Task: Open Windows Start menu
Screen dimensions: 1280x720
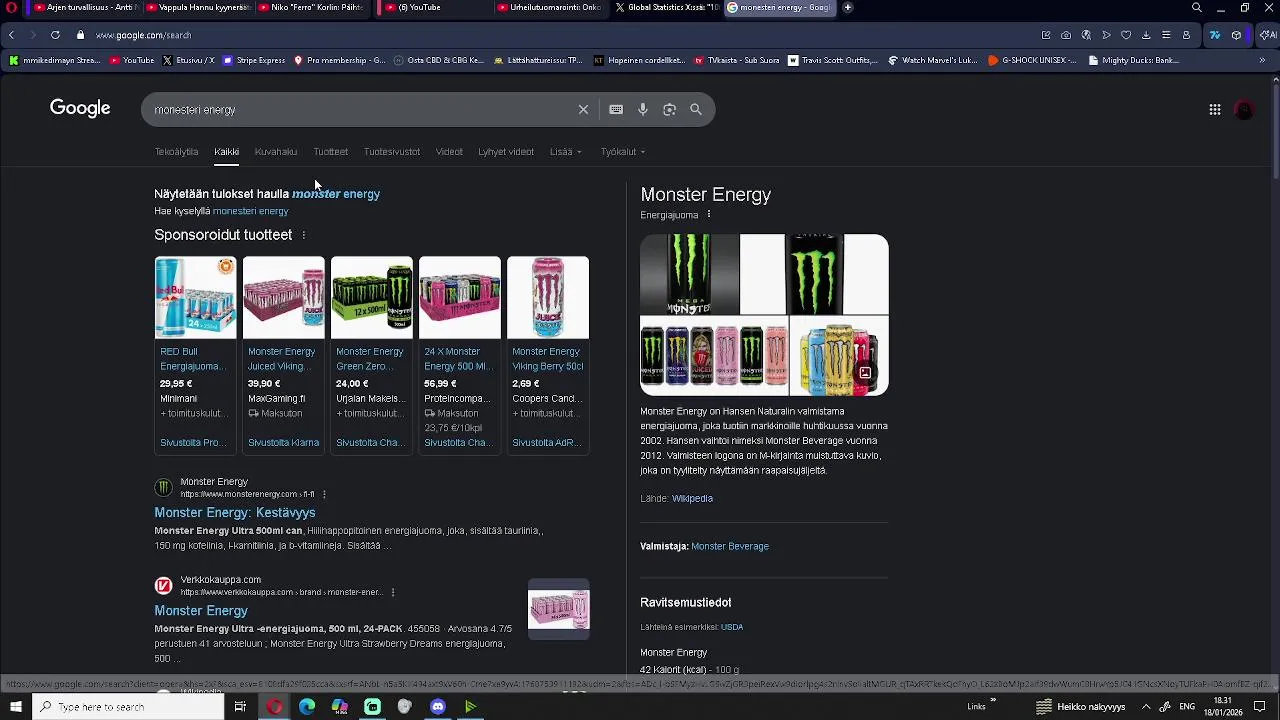Action: pyautogui.click(x=16, y=707)
